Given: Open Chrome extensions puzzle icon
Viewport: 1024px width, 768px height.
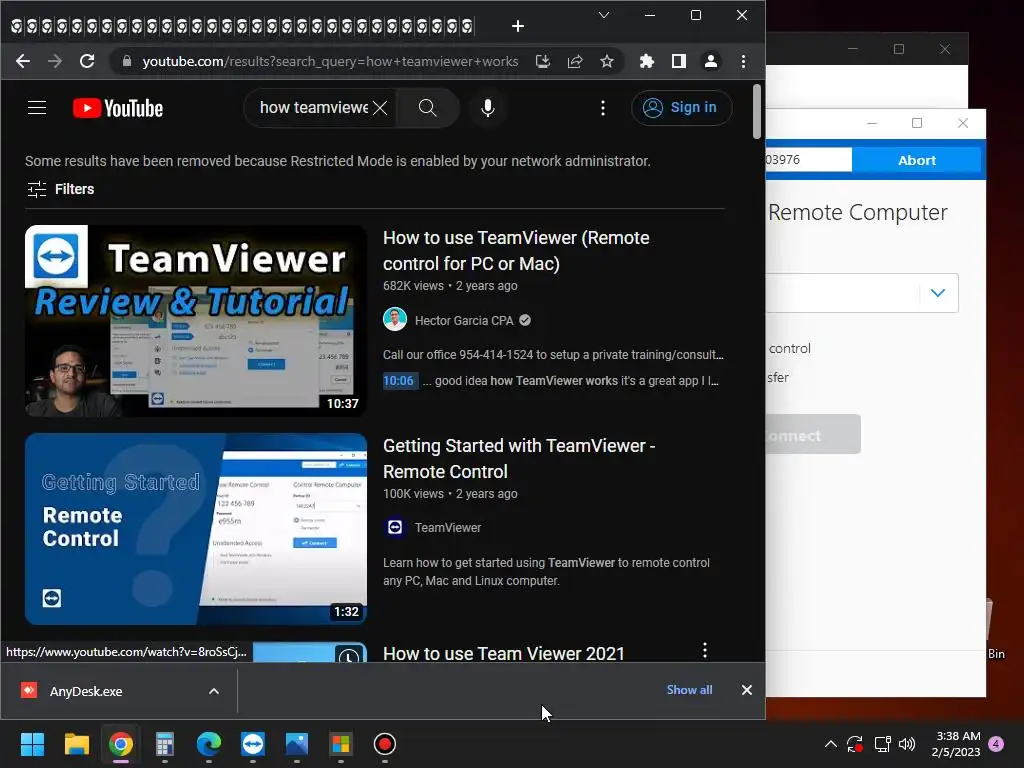Looking at the screenshot, I should tap(647, 61).
